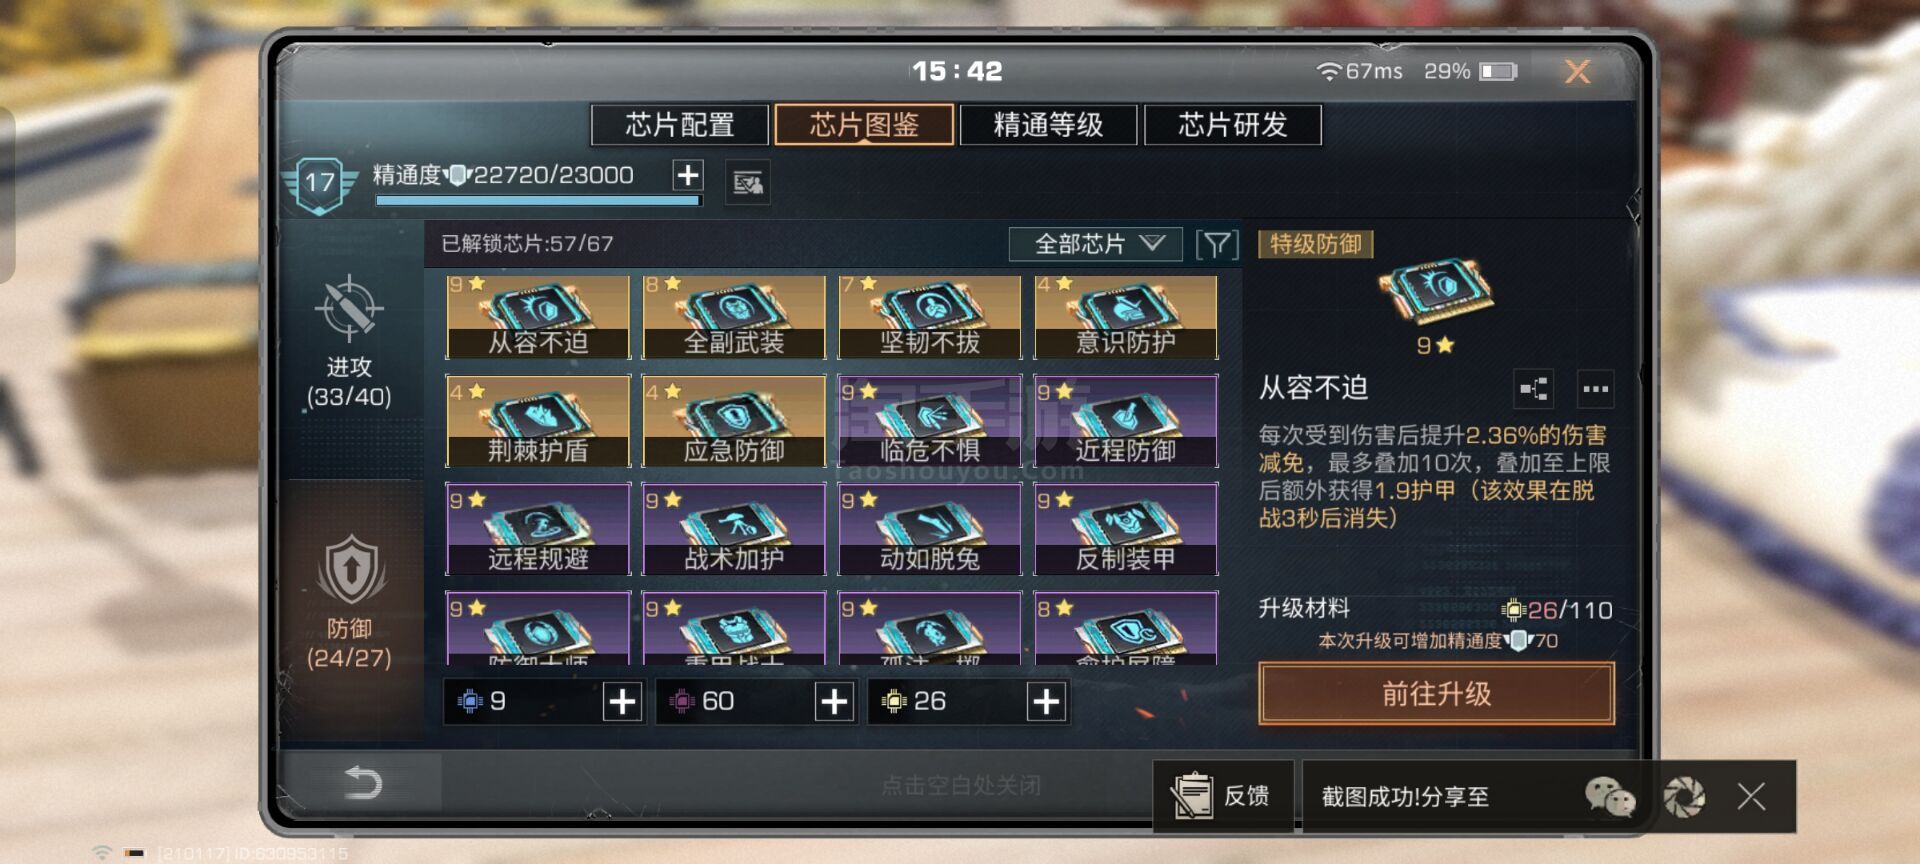Viewport: 1920px width, 864px height.
Task: Click the back arrow at bottom left
Action: coord(362,782)
